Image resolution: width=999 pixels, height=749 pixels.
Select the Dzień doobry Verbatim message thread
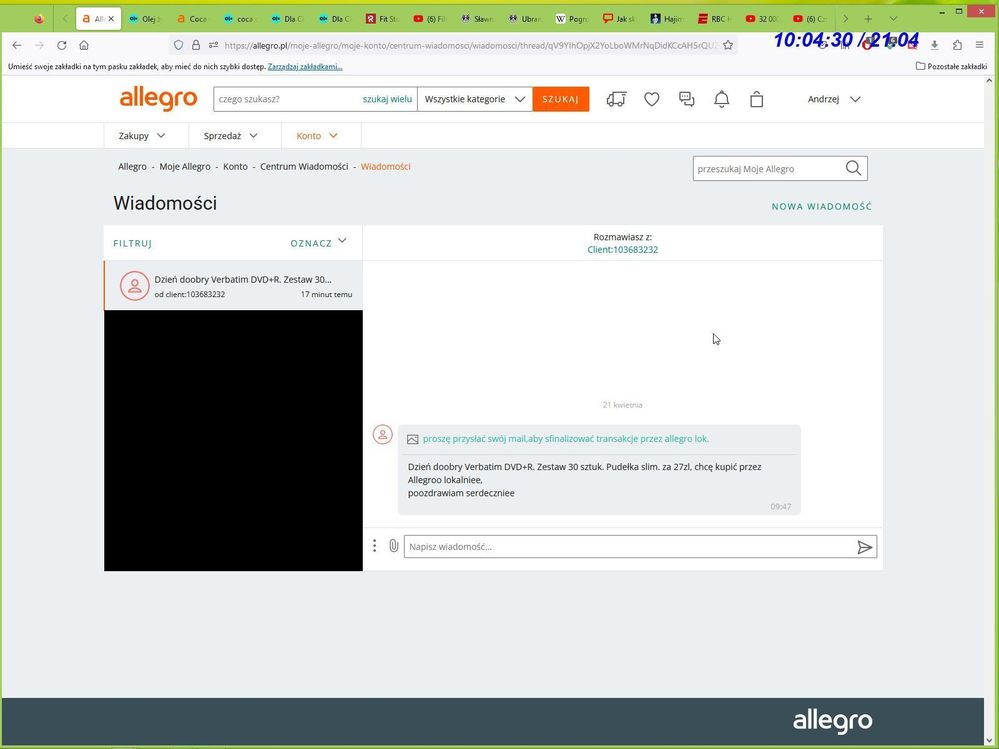[x=242, y=286]
